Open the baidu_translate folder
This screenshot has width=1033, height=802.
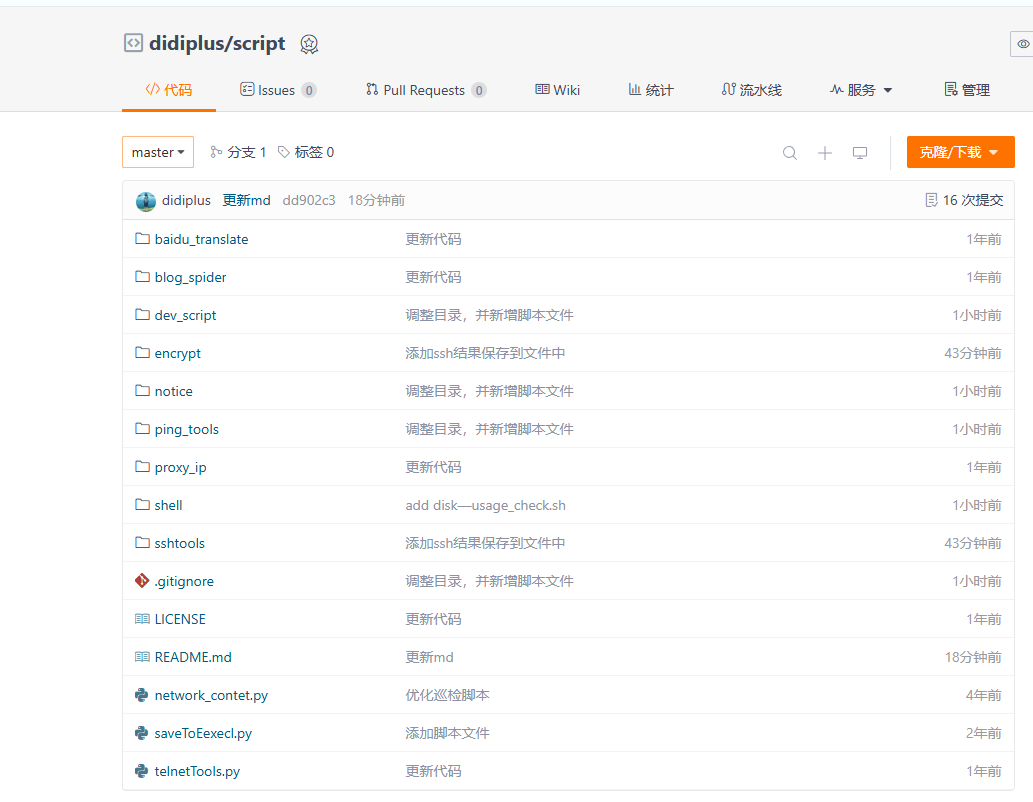[202, 239]
